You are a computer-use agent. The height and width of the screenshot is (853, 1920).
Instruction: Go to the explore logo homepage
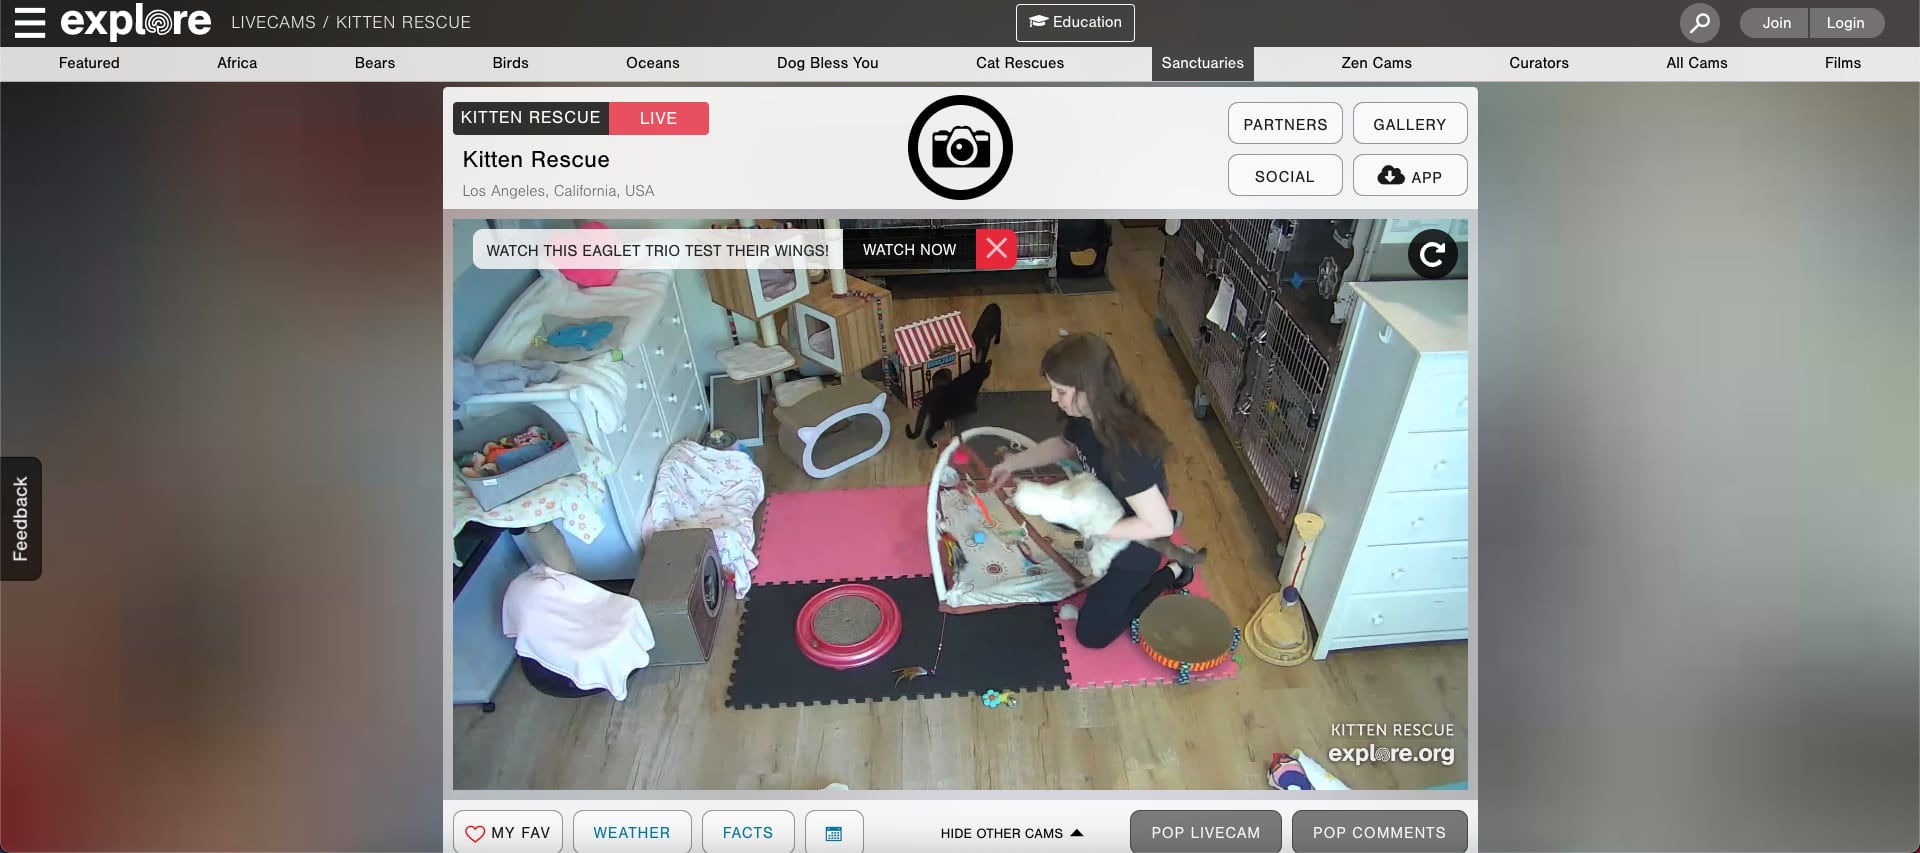136,22
